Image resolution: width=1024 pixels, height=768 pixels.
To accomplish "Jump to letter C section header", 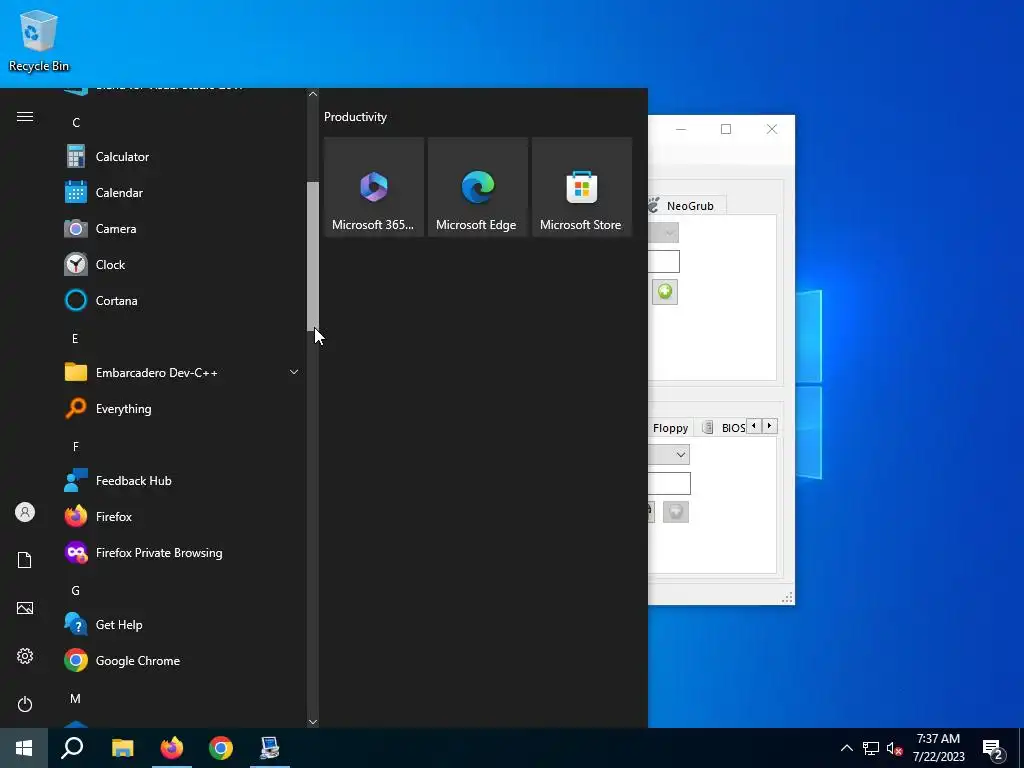I will [76, 123].
